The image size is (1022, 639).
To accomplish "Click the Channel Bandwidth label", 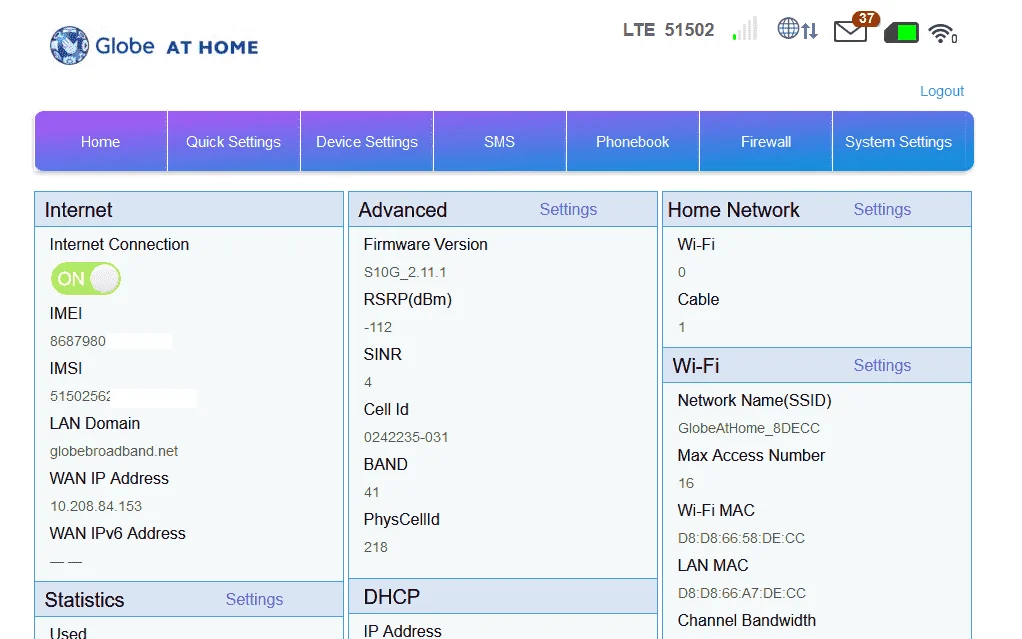I will click(746, 620).
